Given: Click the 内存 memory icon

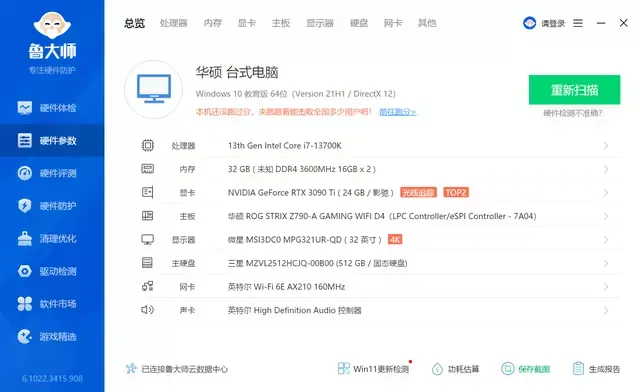Looking at the screenshot, I should click(148, 169).
